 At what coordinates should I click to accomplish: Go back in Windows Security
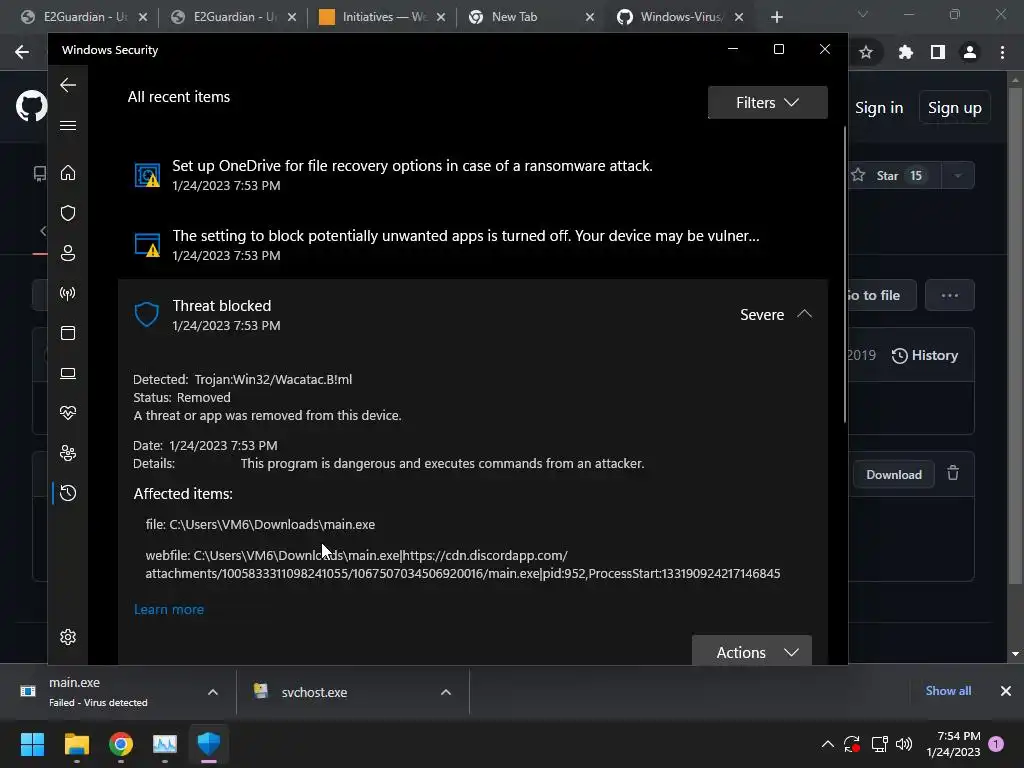pos(68,85)
